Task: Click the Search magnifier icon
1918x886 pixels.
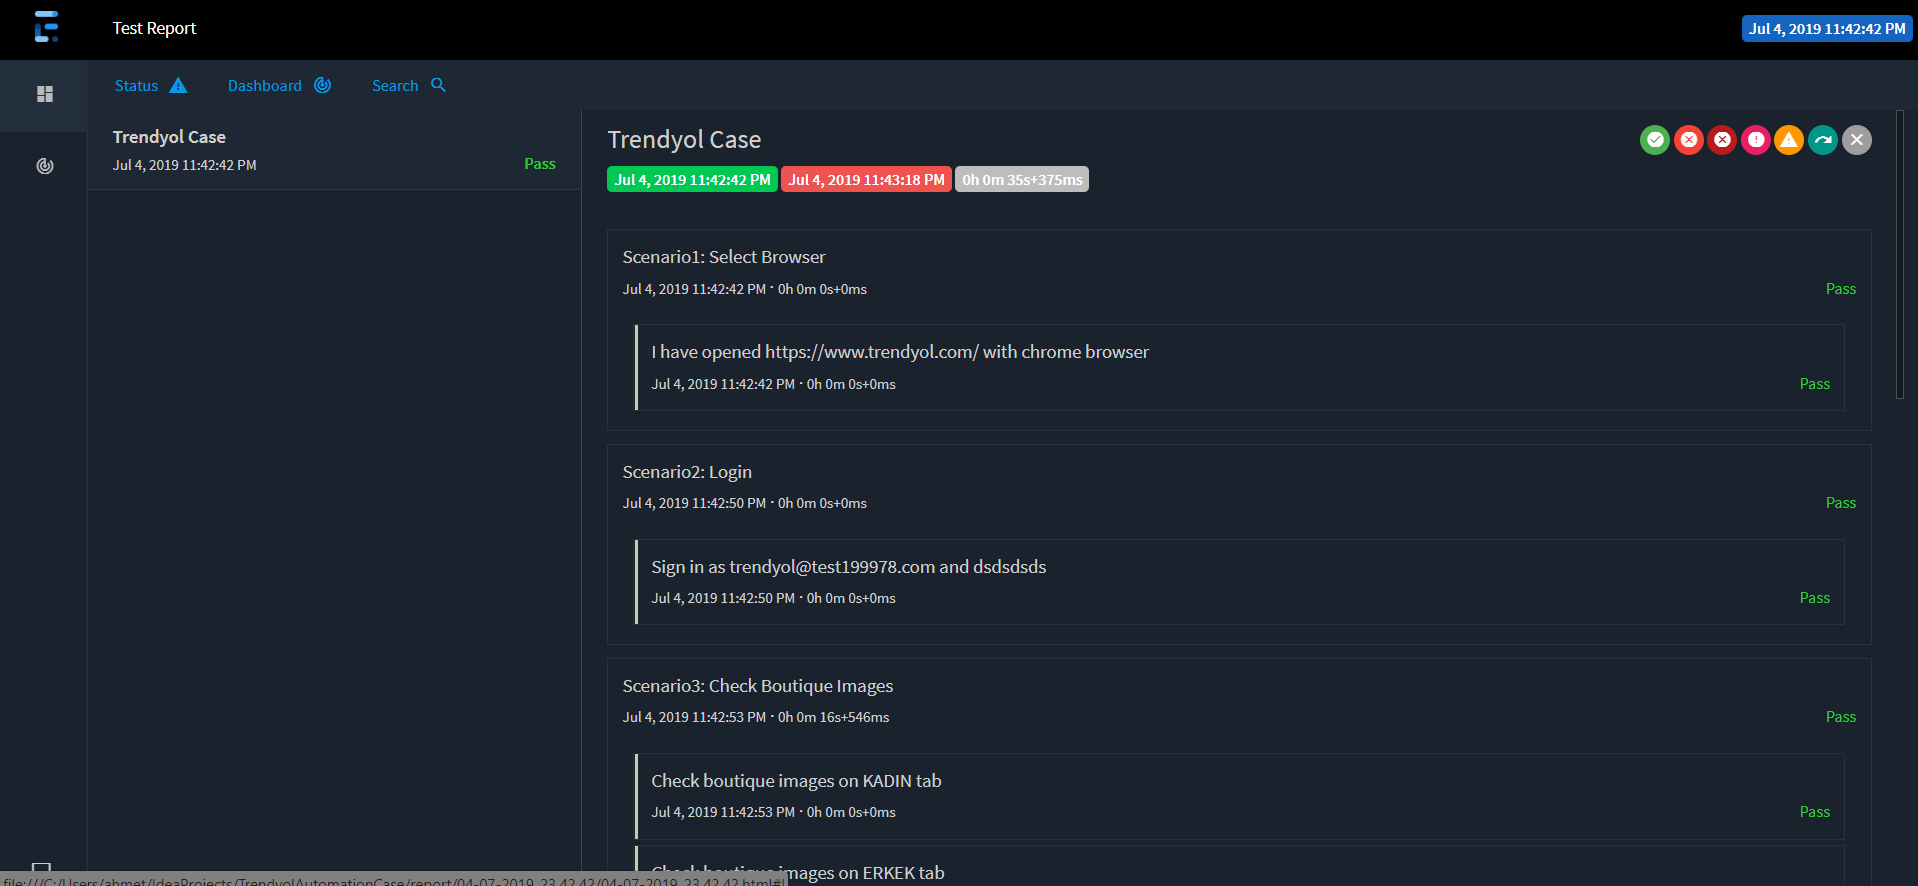Action: 438,85
